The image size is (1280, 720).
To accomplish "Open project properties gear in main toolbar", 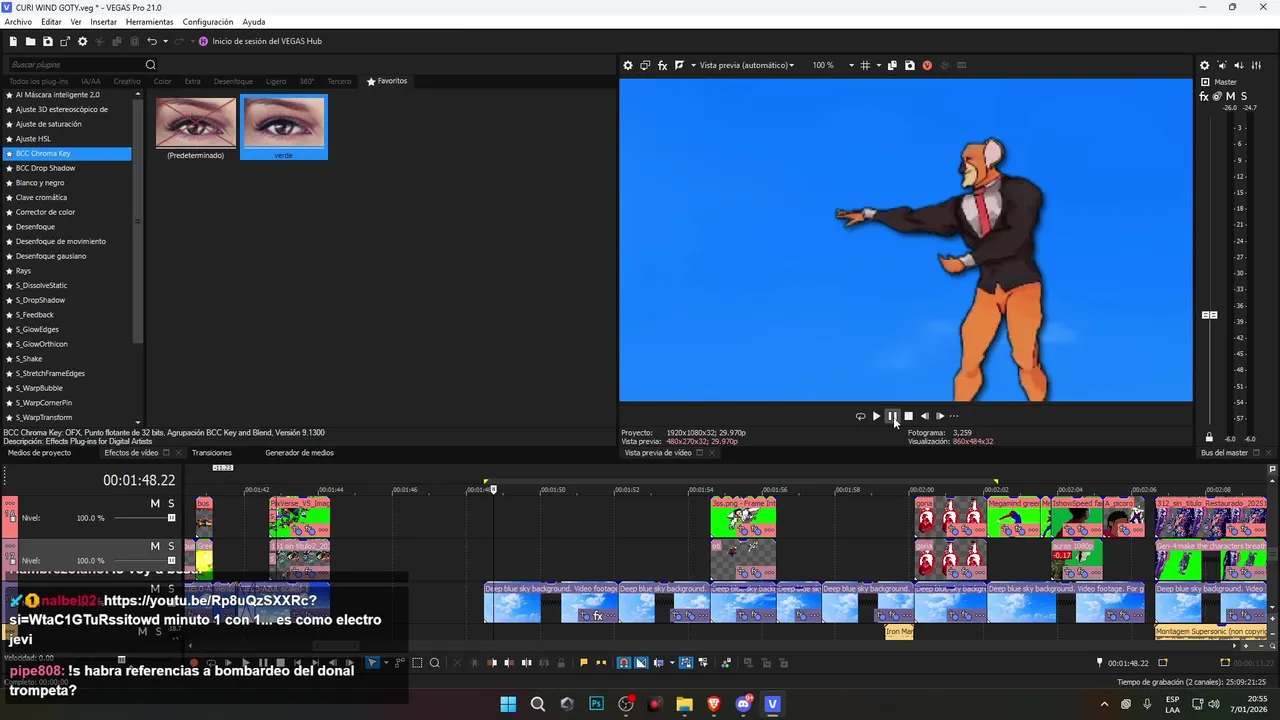I will coord(83,41).
